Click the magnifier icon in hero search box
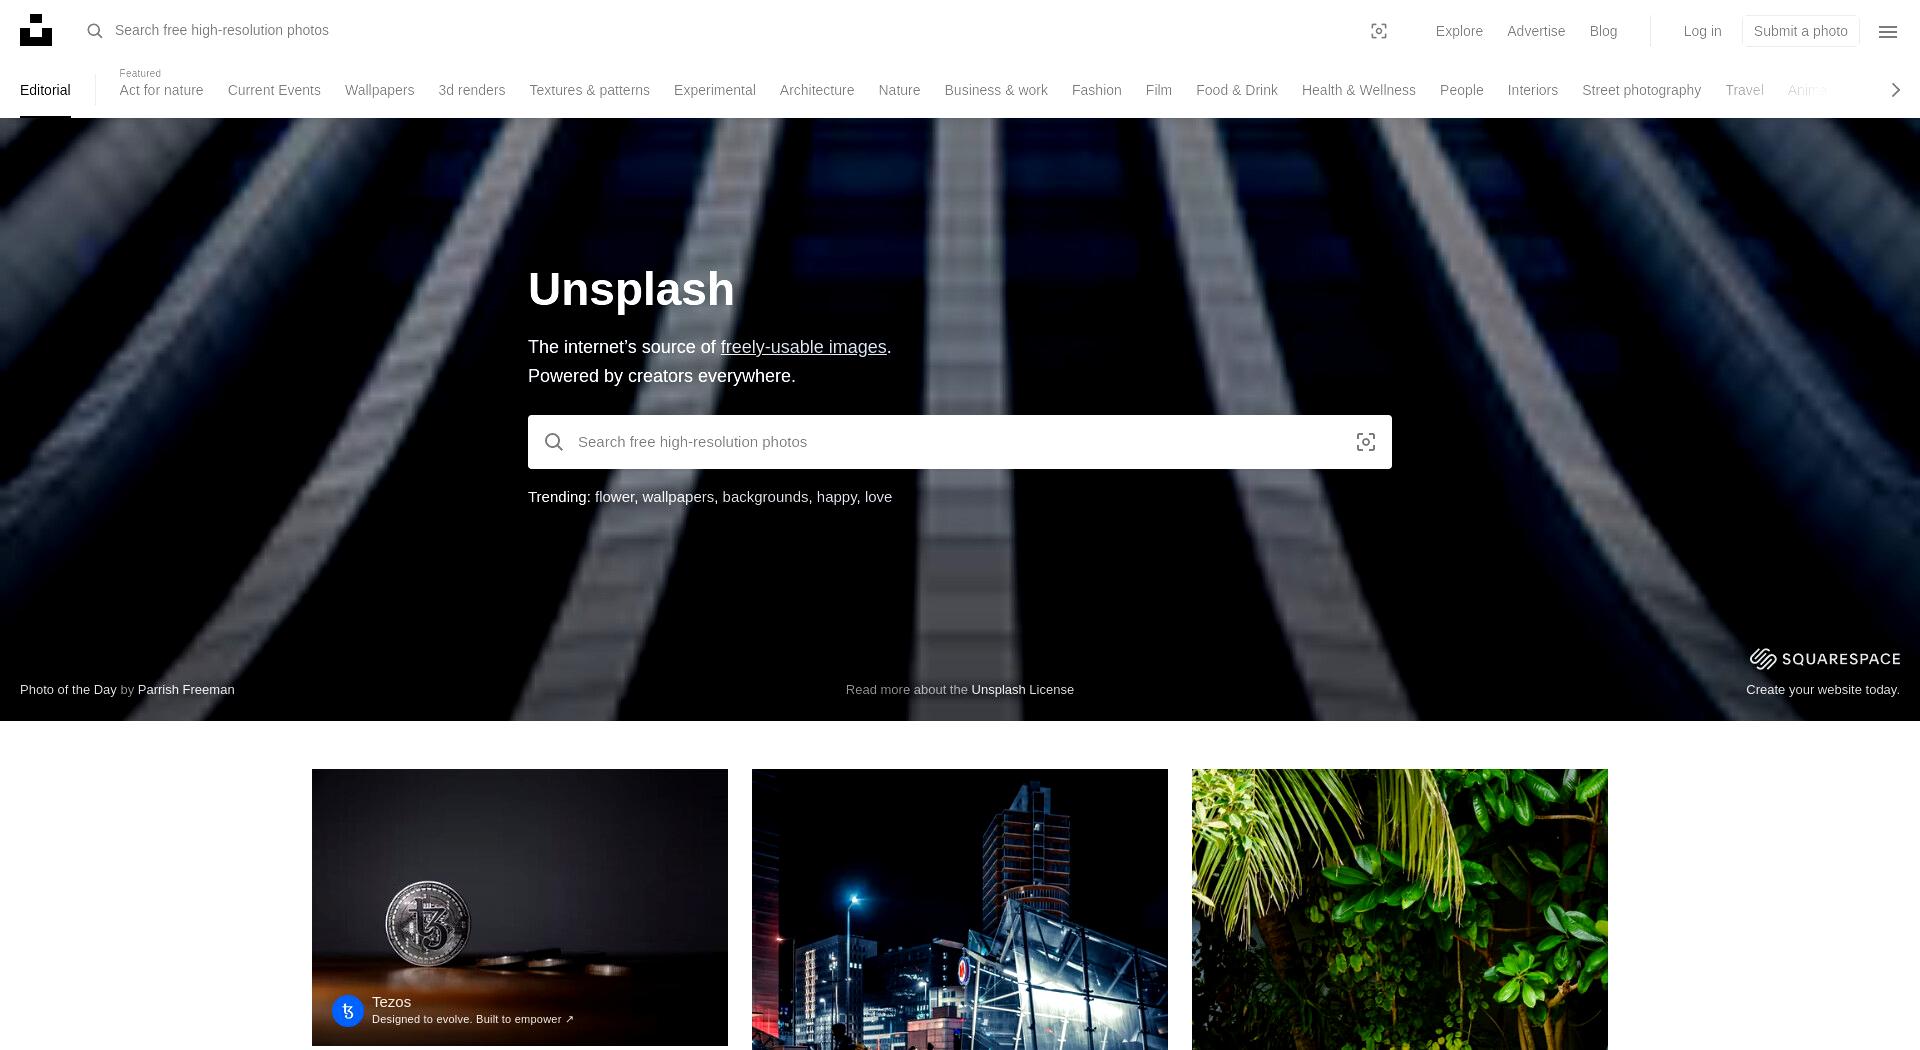Screen dimensions: 1920x1050 [554, 442]
